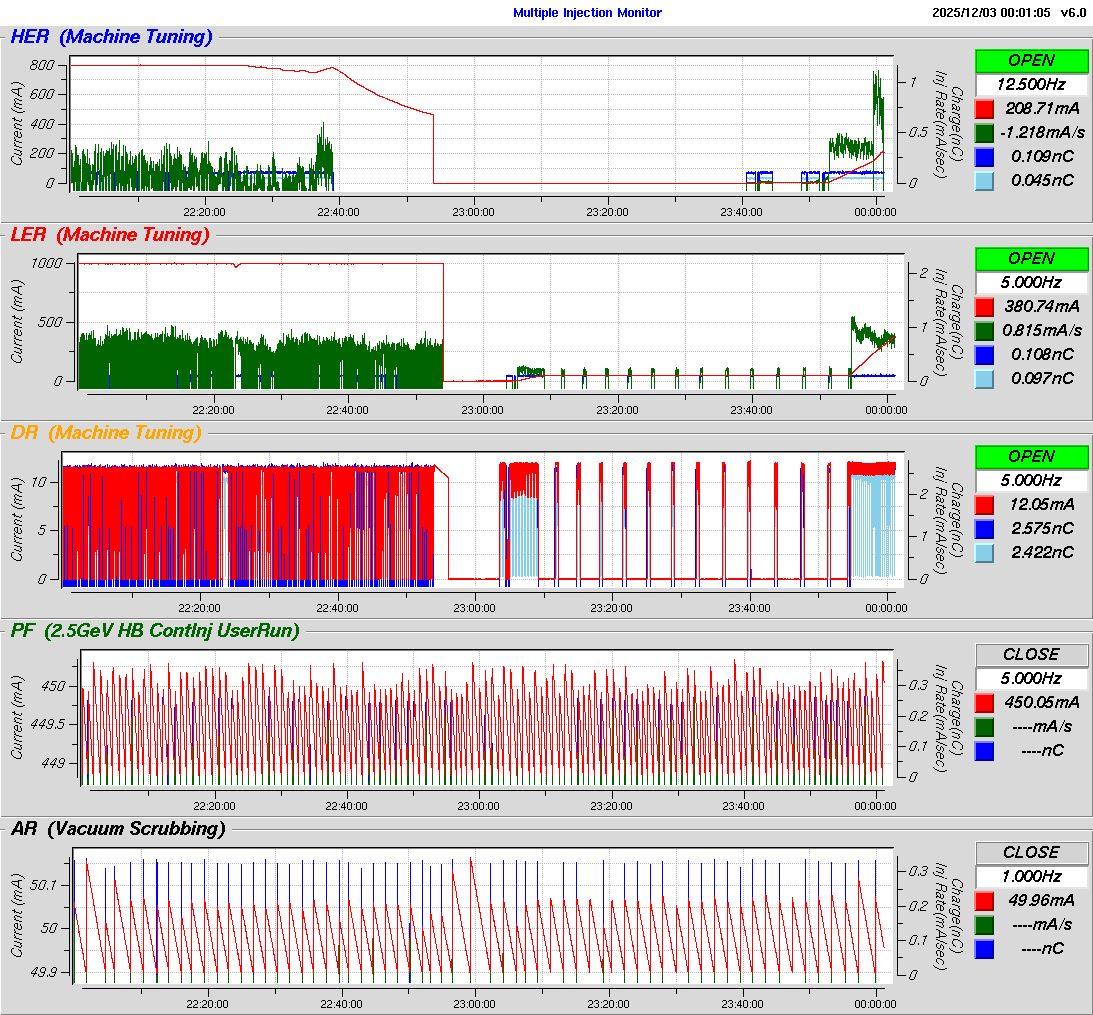The width and height of the screenshot is (1093, 1015).
Task: Click the light blue swatch beside 2.422nC
Action: click(x=984, y=552)
